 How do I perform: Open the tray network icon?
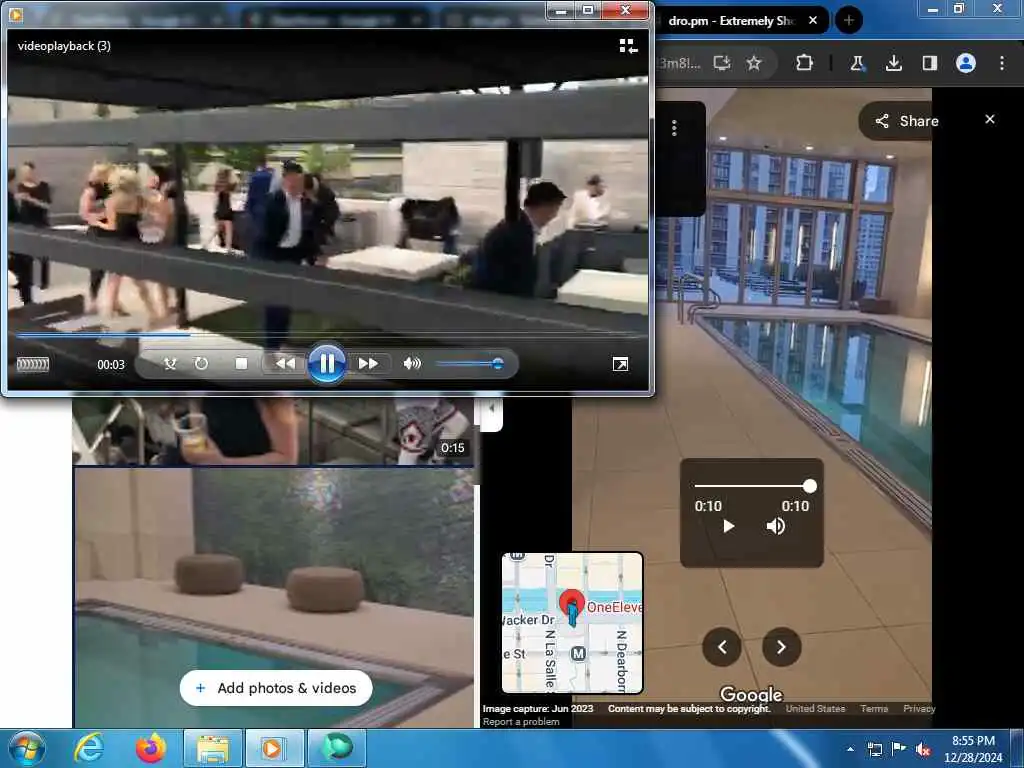click(x=874, y=749)
